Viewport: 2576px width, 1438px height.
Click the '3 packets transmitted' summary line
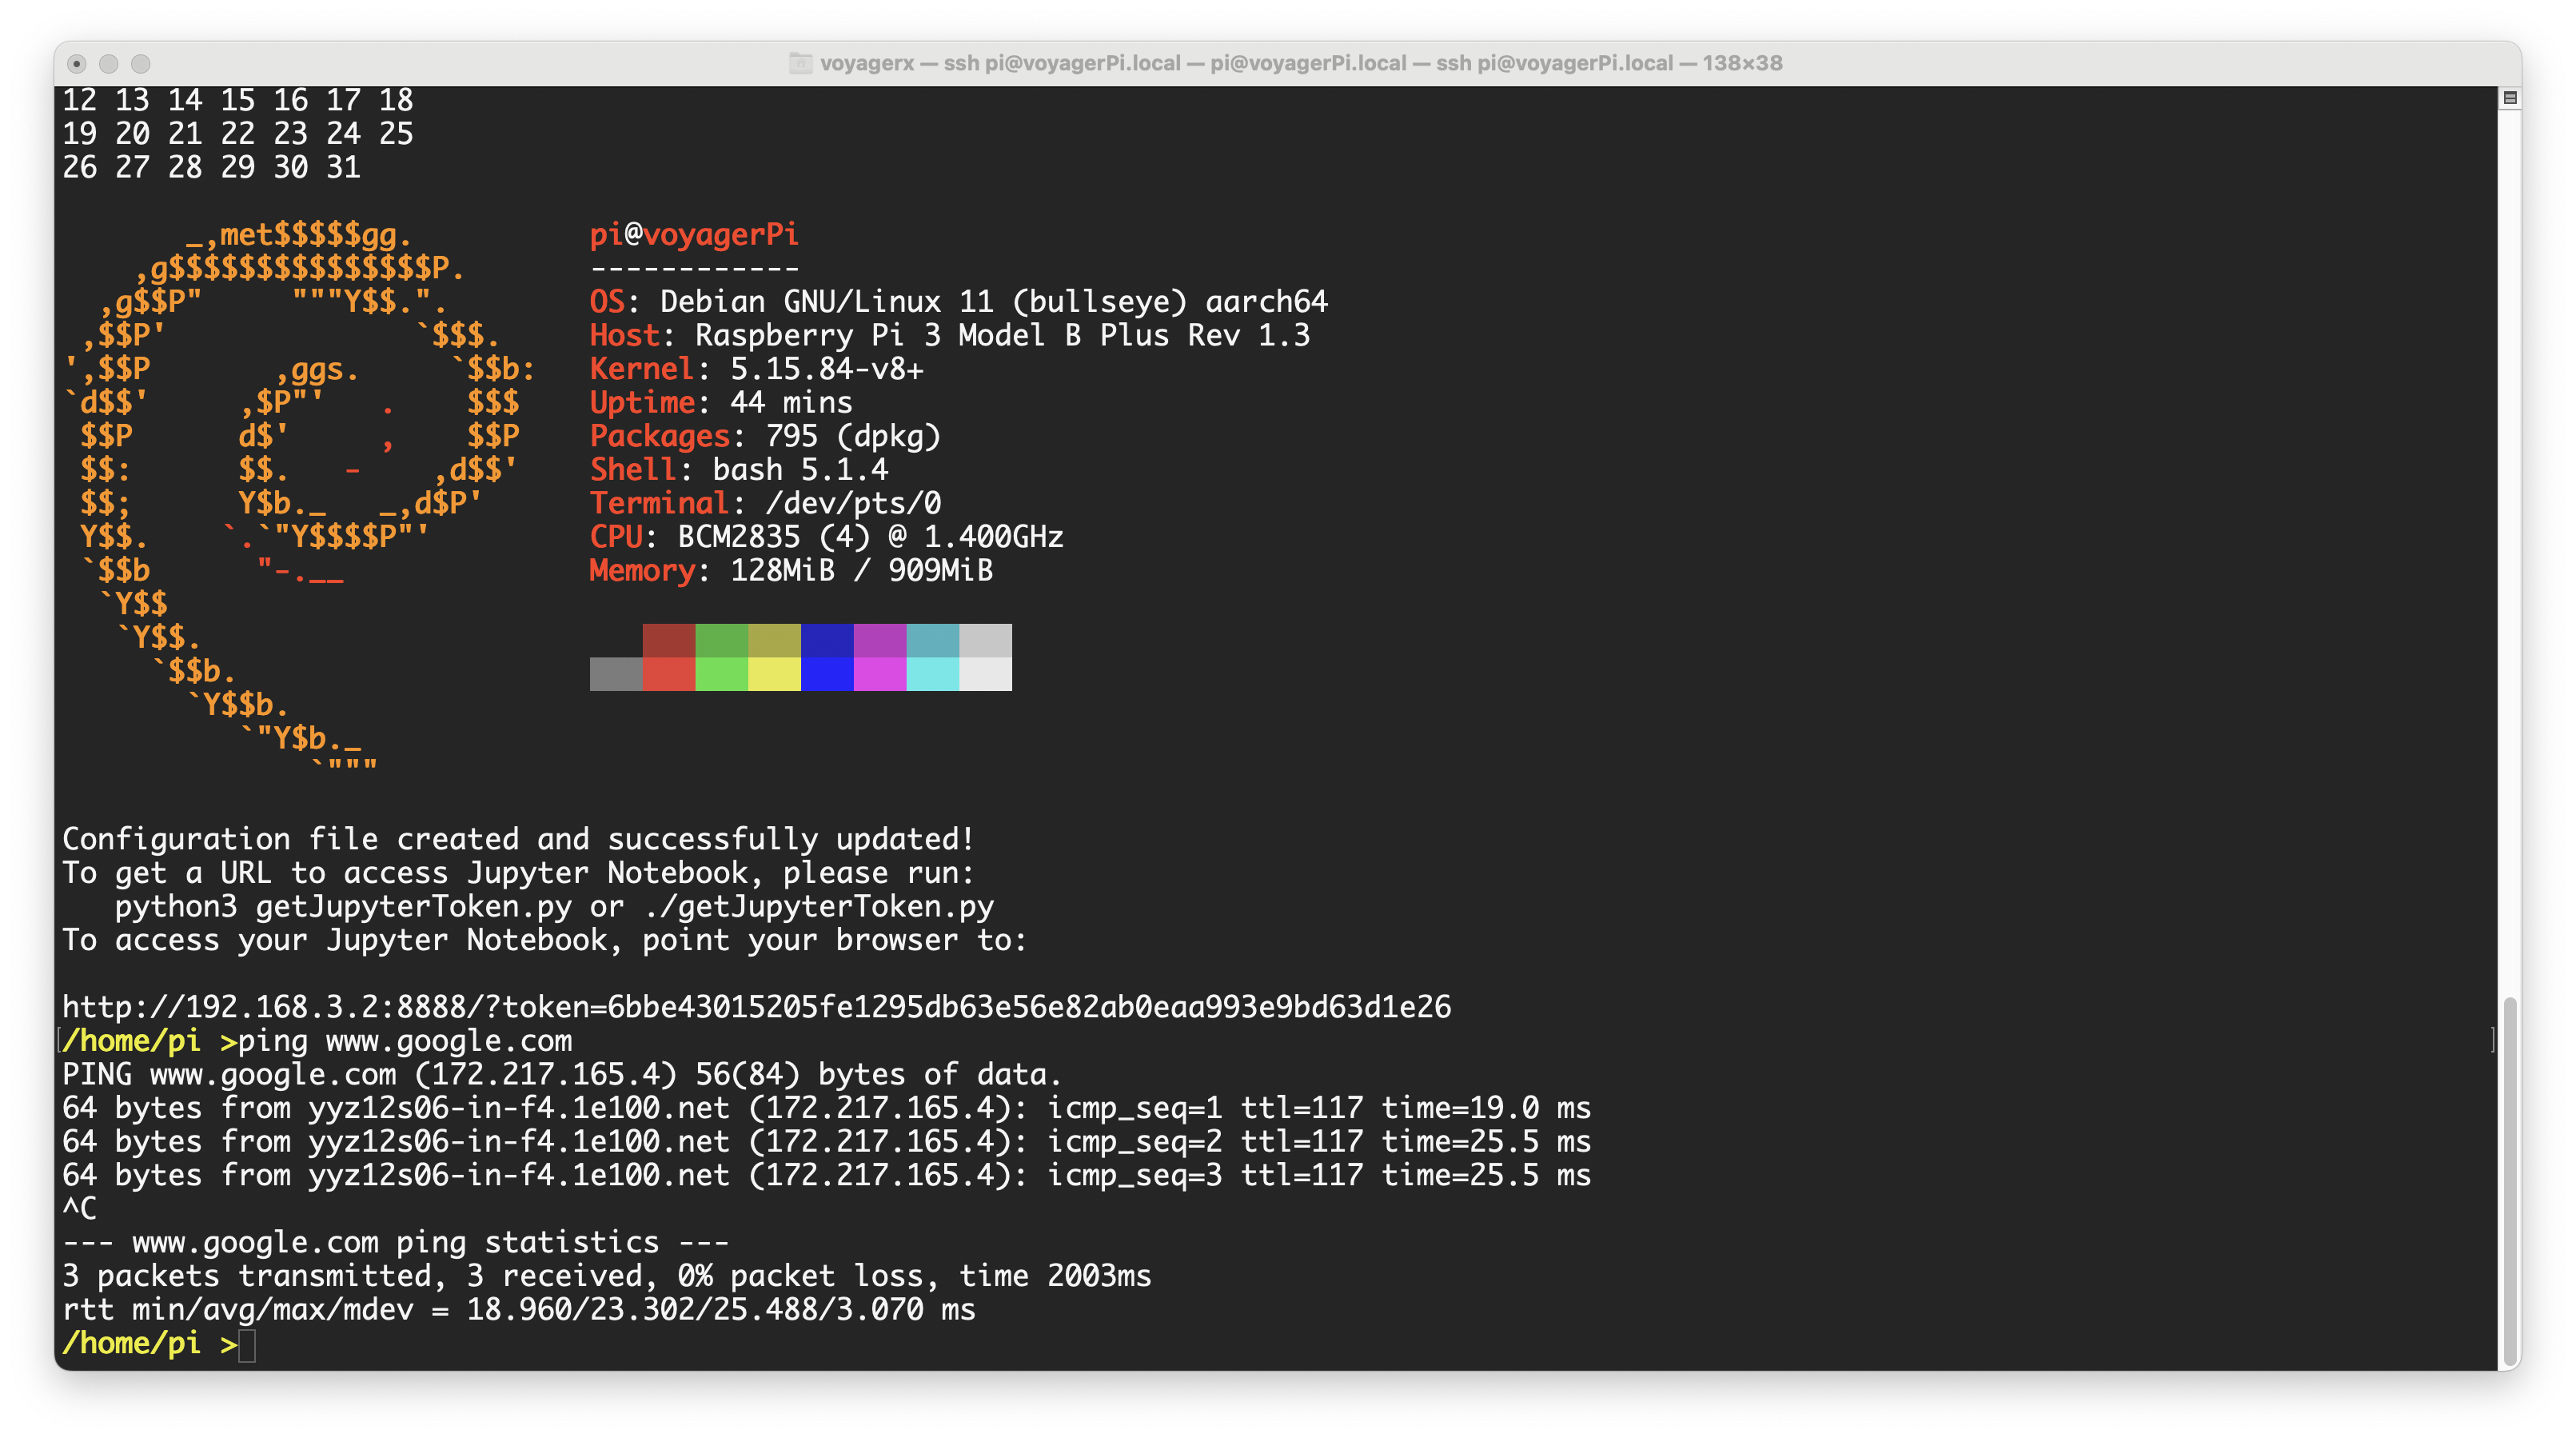607,1276
